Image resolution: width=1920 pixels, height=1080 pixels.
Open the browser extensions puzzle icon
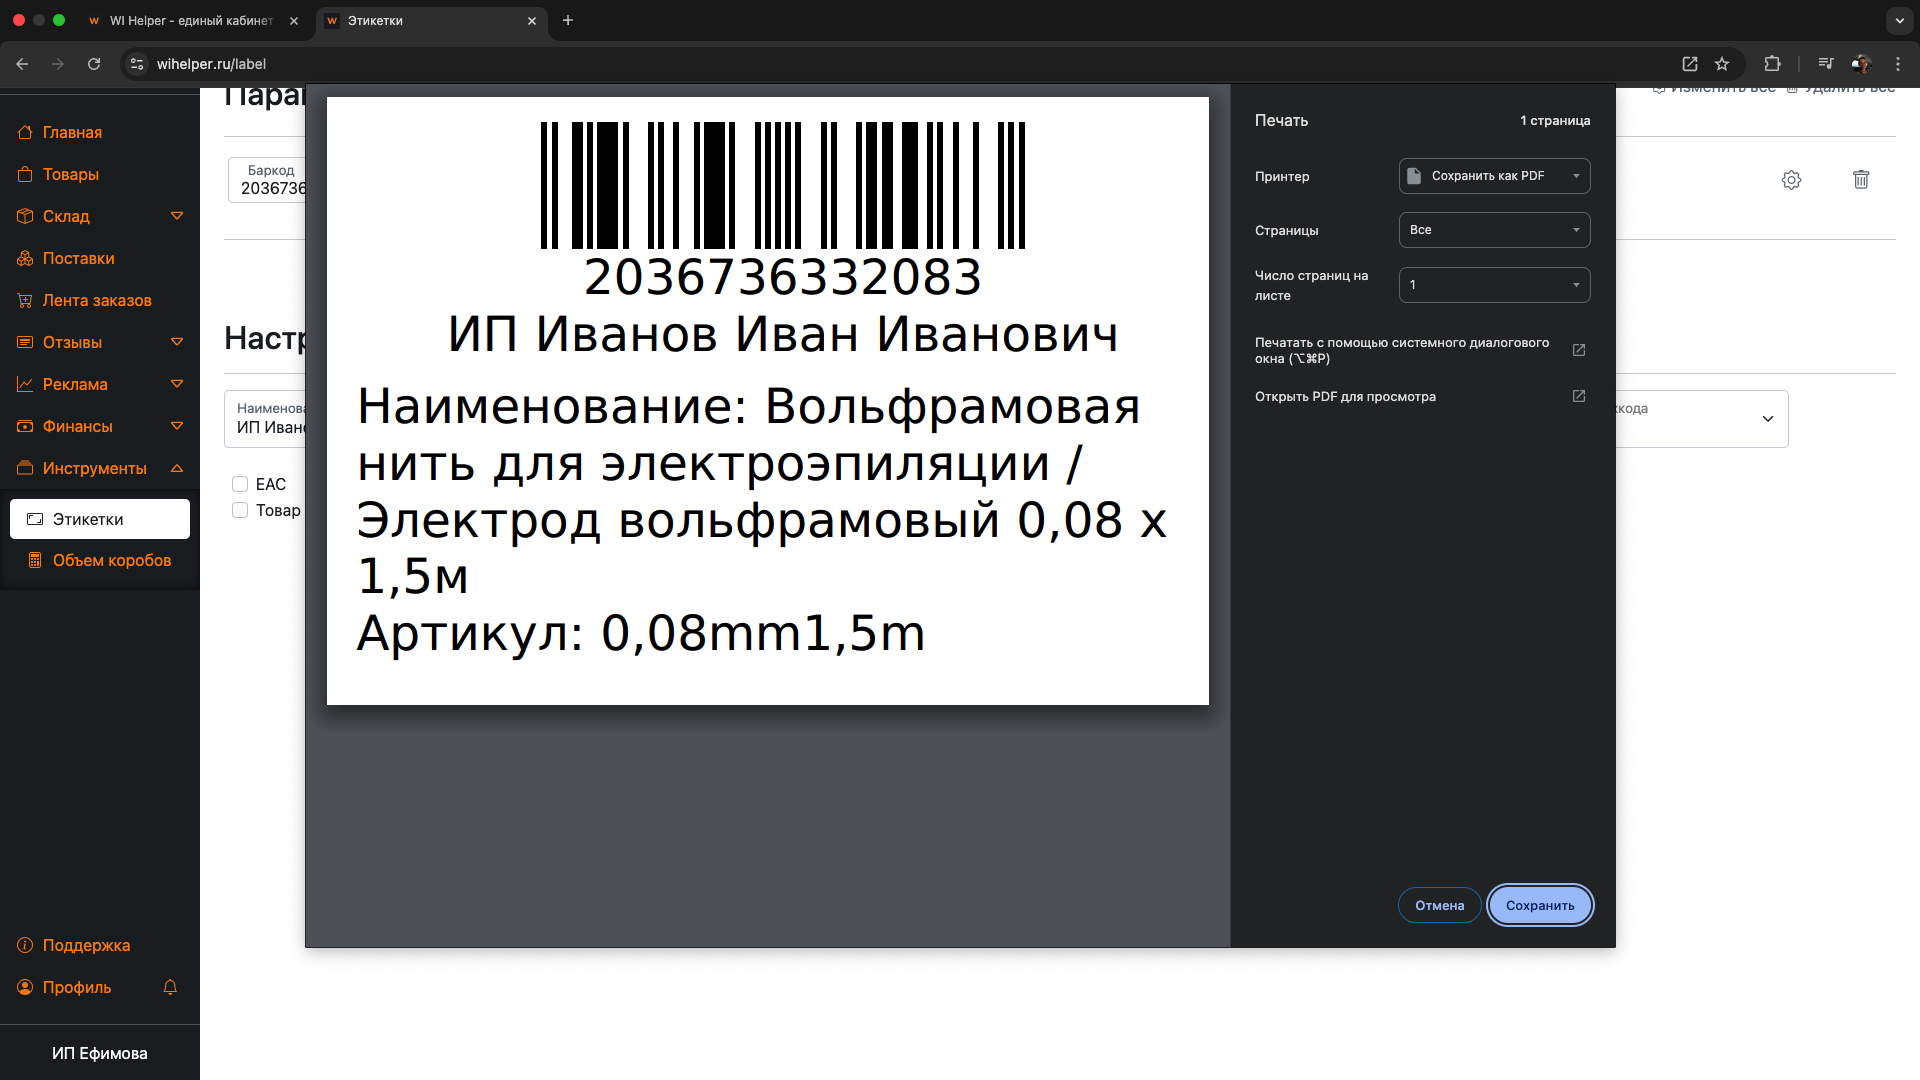click(x=1772, y=64)
